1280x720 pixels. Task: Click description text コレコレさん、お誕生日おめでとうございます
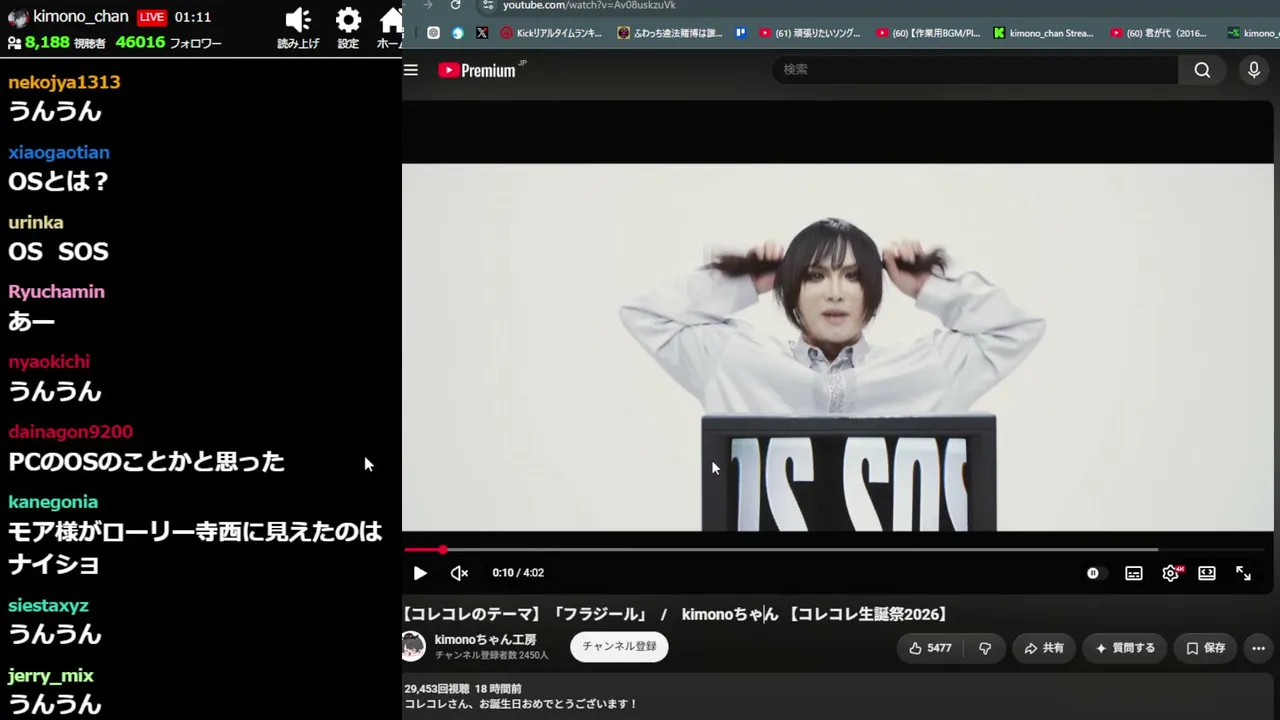pyautogui.click(x=520, y=704)
